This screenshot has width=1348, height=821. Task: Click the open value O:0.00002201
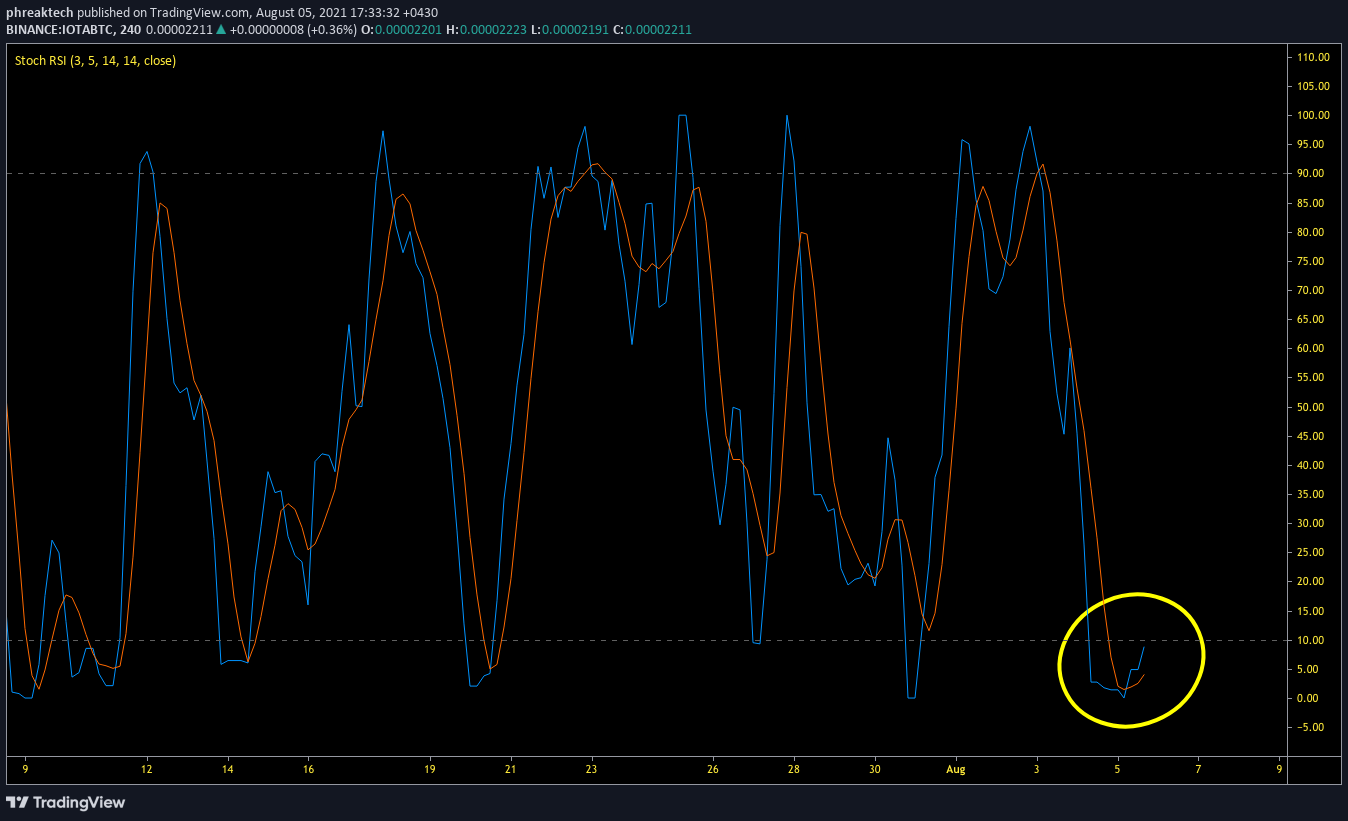pyautogui.click(x=402, y=30)
